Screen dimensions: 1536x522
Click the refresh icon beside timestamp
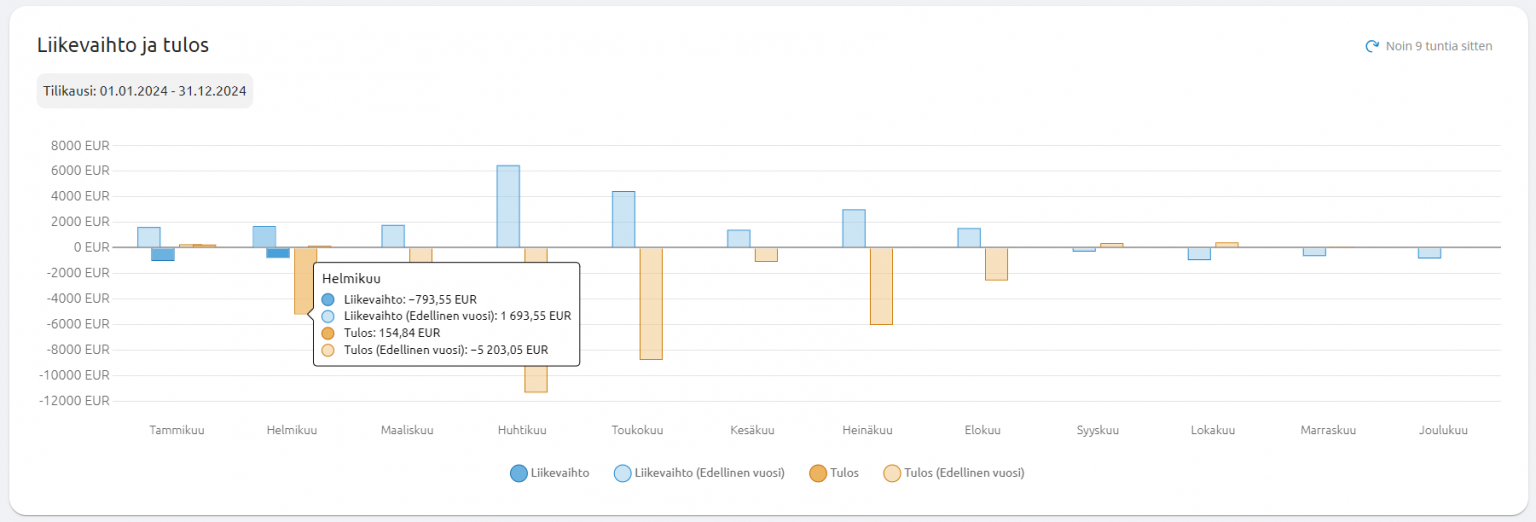(1372, 46)
